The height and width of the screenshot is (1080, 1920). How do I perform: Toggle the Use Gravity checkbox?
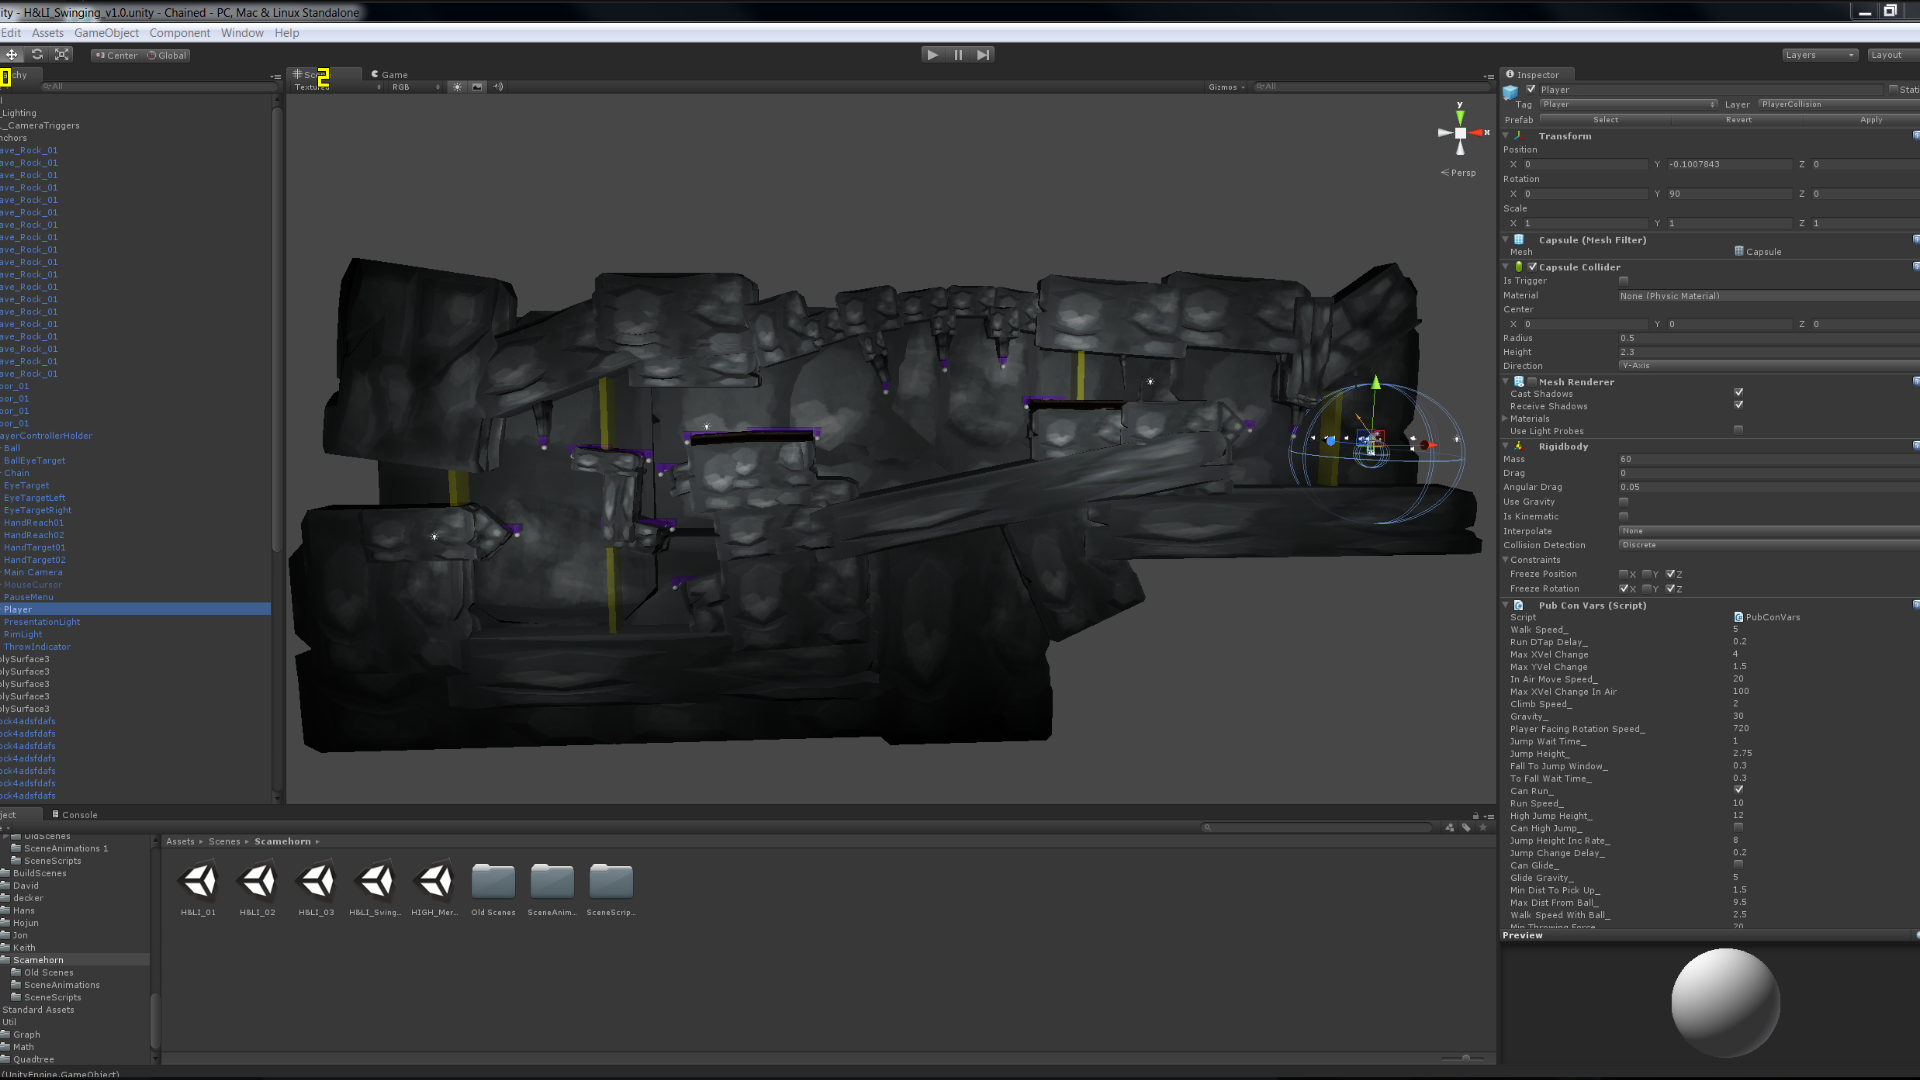[1624, 502]
